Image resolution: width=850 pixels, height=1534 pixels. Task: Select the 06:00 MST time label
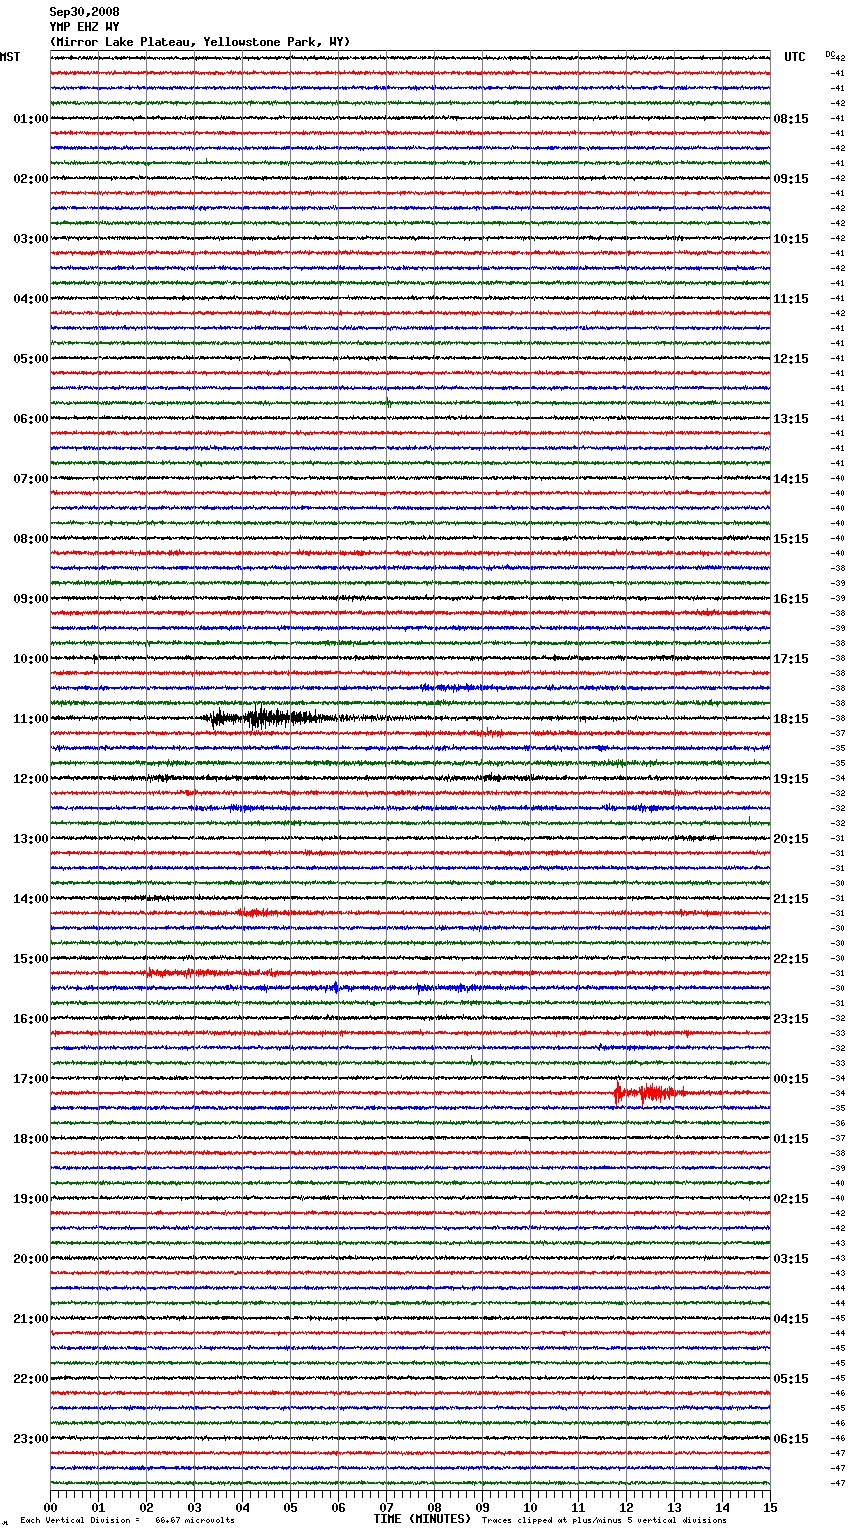coord(31,419)
